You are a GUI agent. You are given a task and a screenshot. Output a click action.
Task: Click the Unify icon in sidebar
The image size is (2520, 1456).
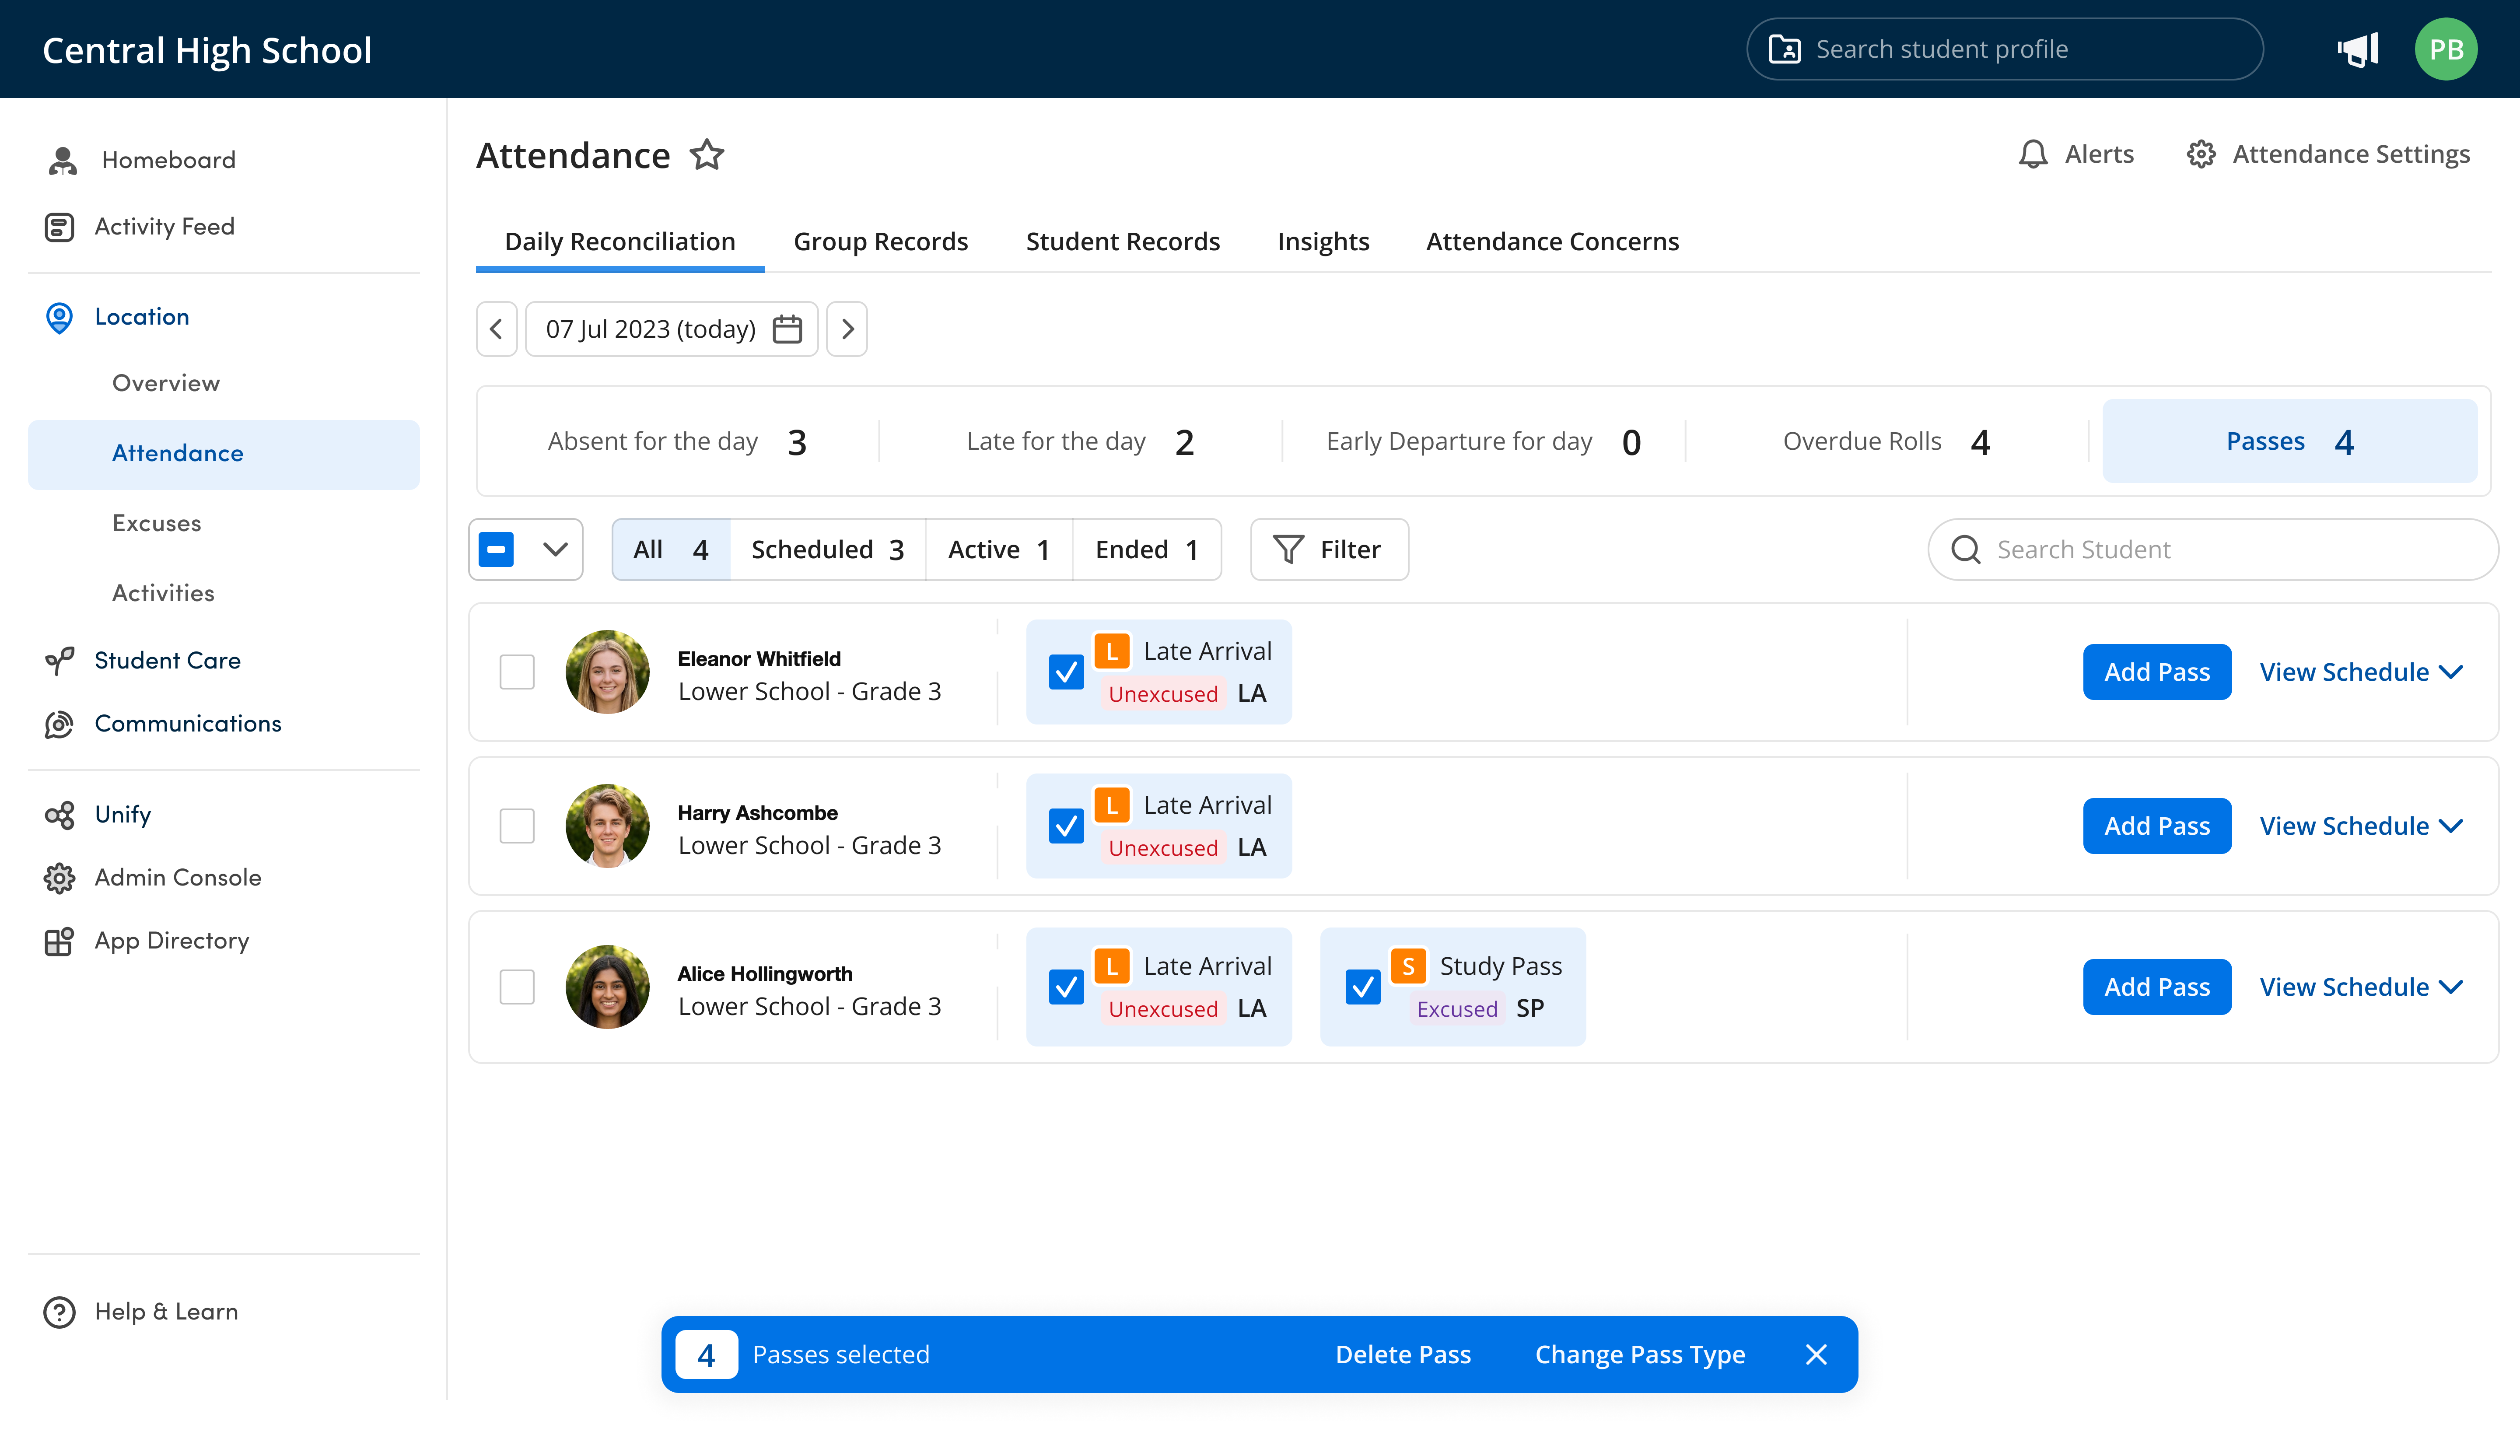60,815
